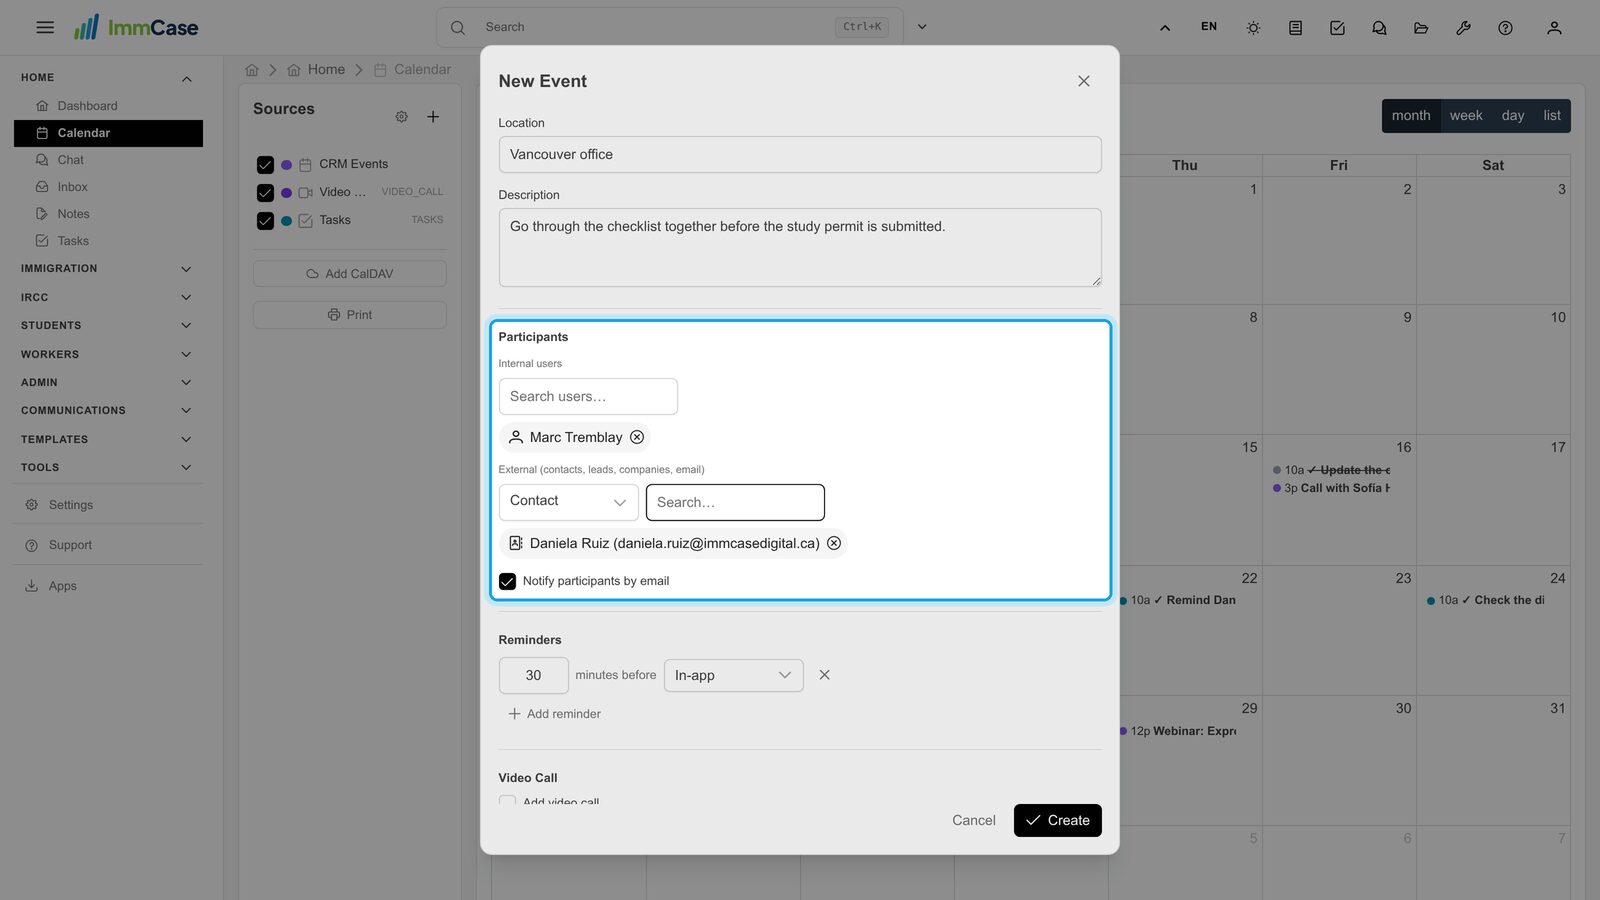Remove Marc Tremblay from participants
The image size is (1600, 900).
click(637, 437)
